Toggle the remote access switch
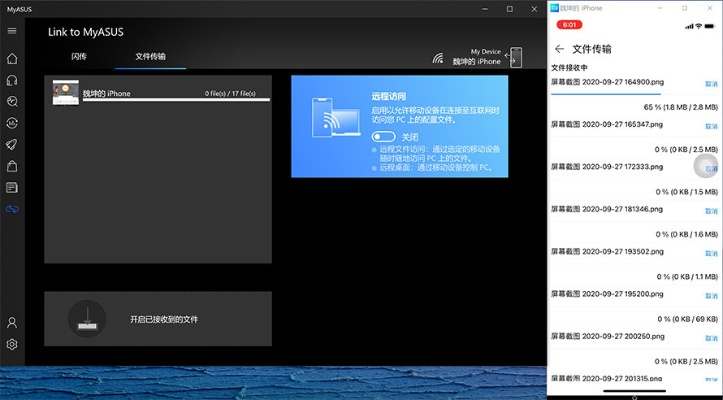This screenshot has width=723, height=400. point(381,136)
